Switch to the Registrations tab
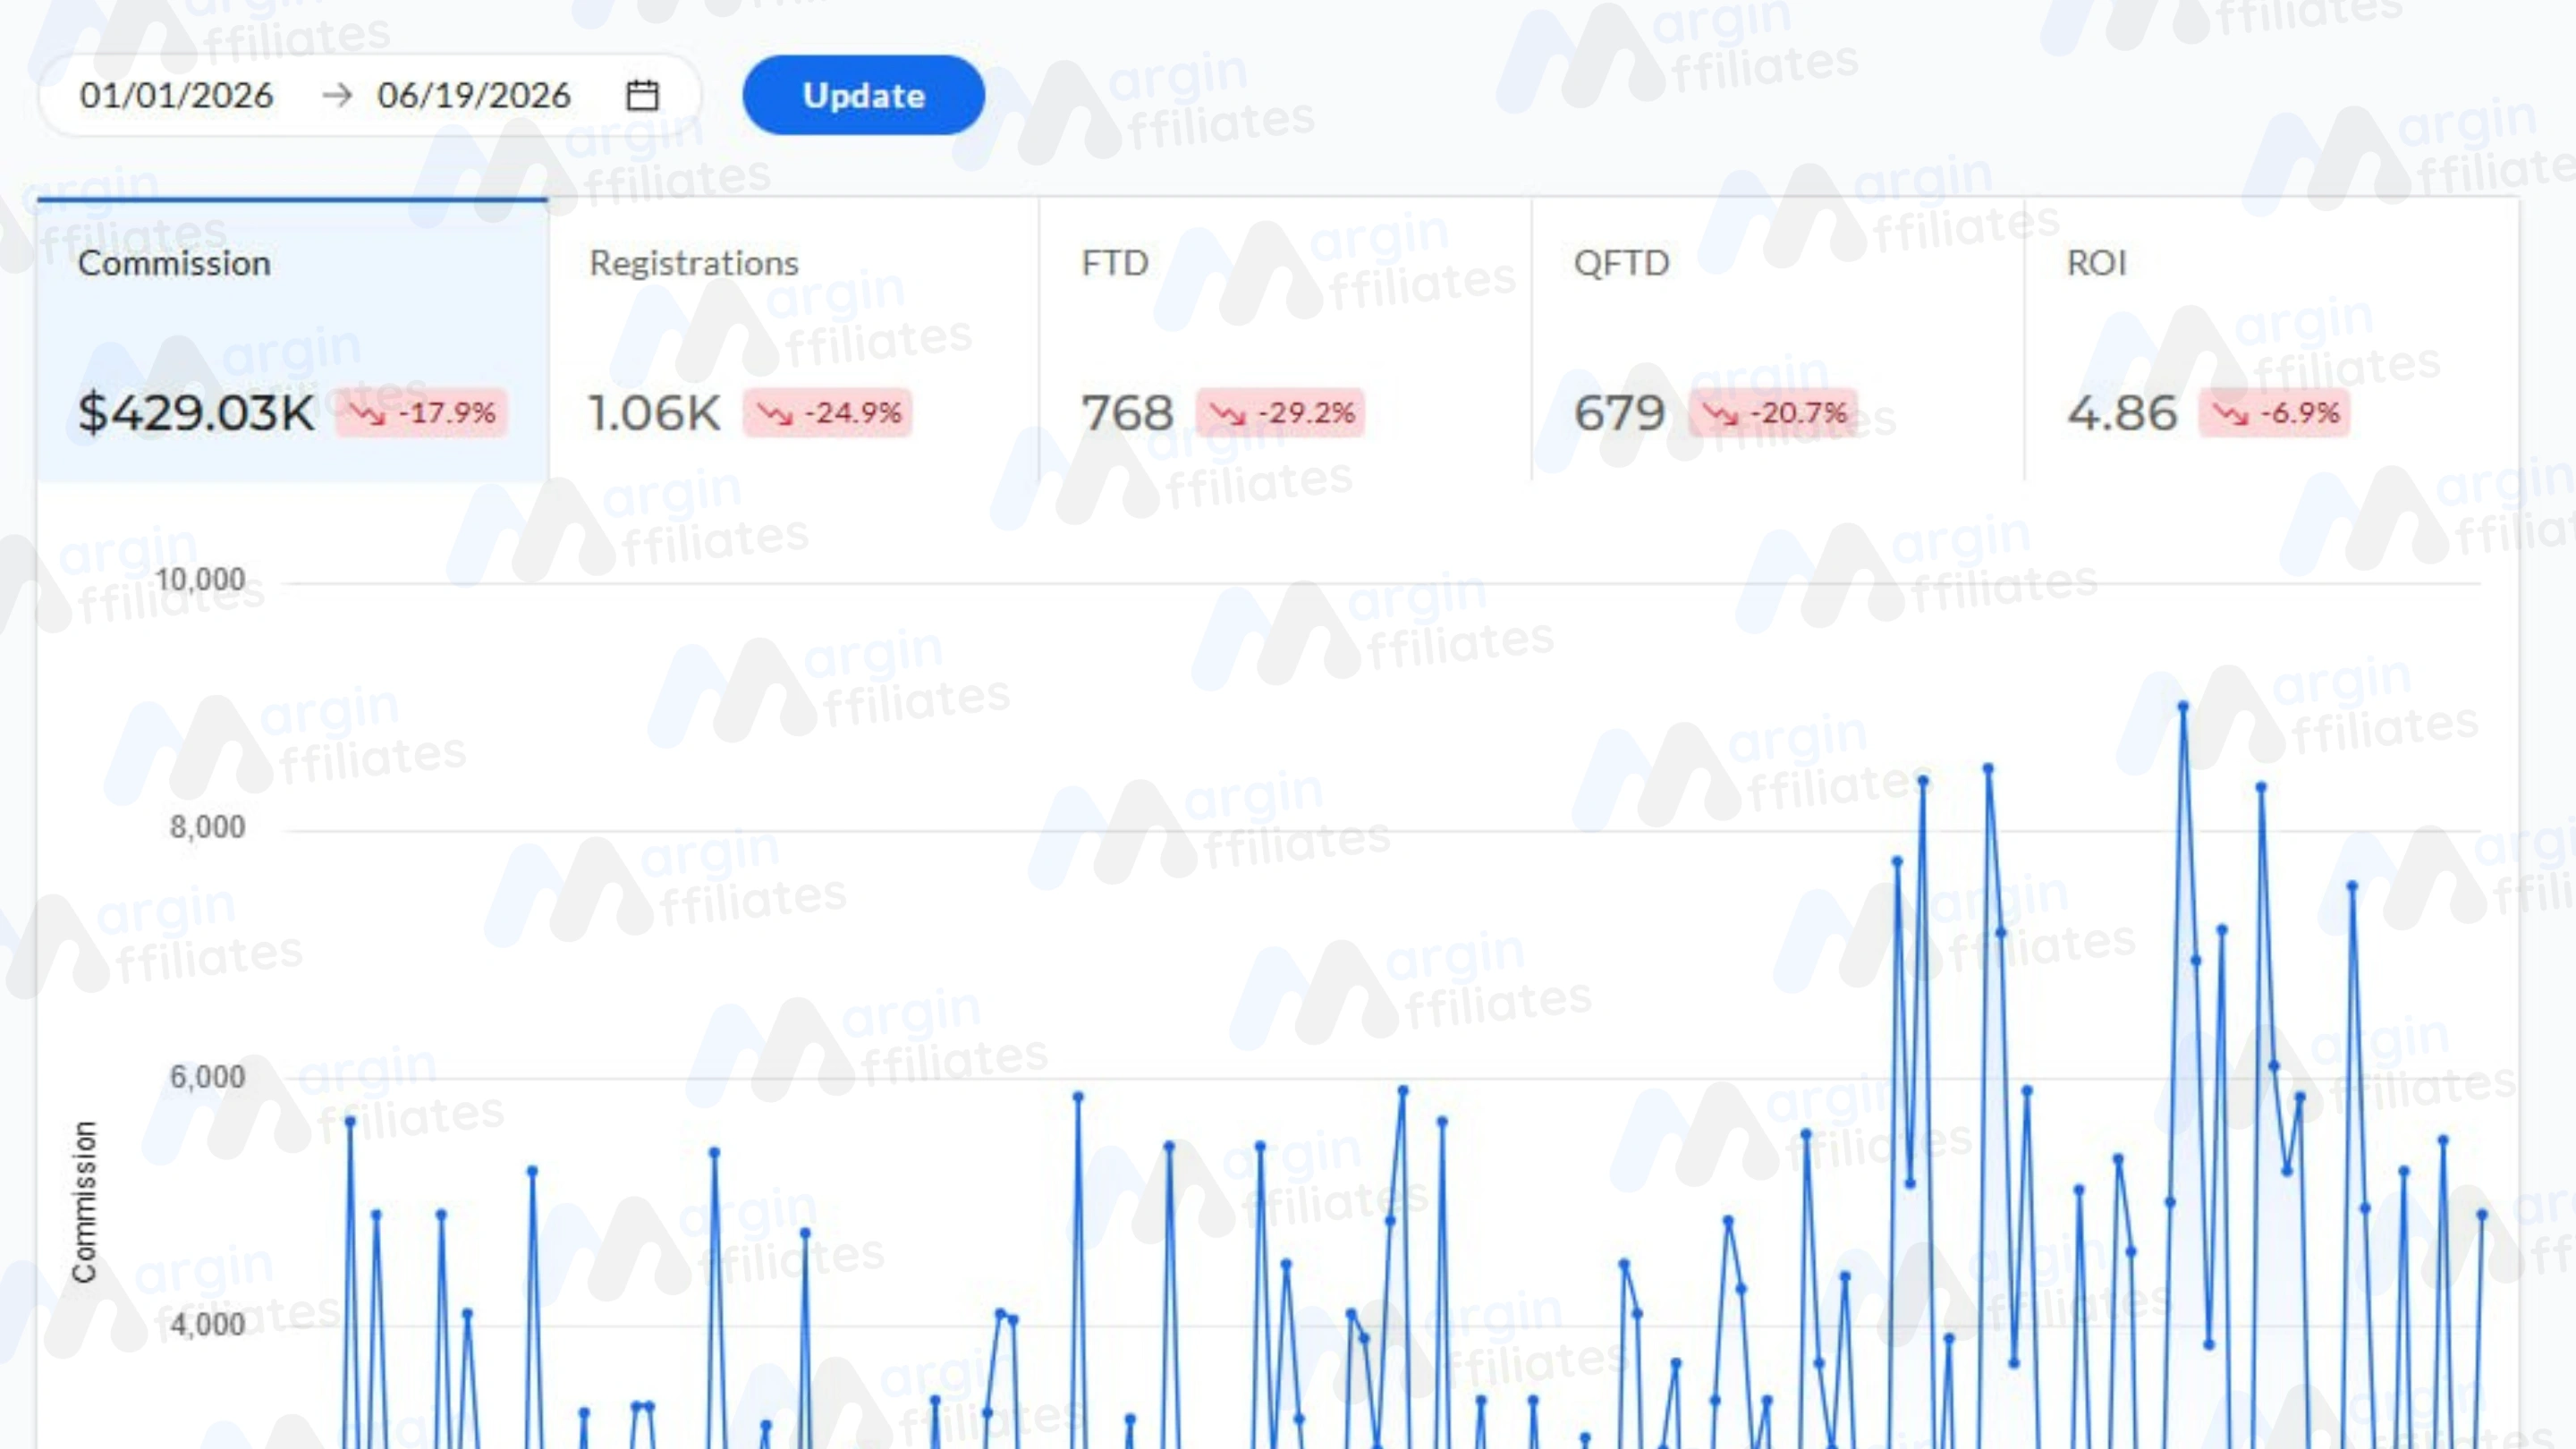Viewport: 2576px width, 1449px height. [794, 340]
